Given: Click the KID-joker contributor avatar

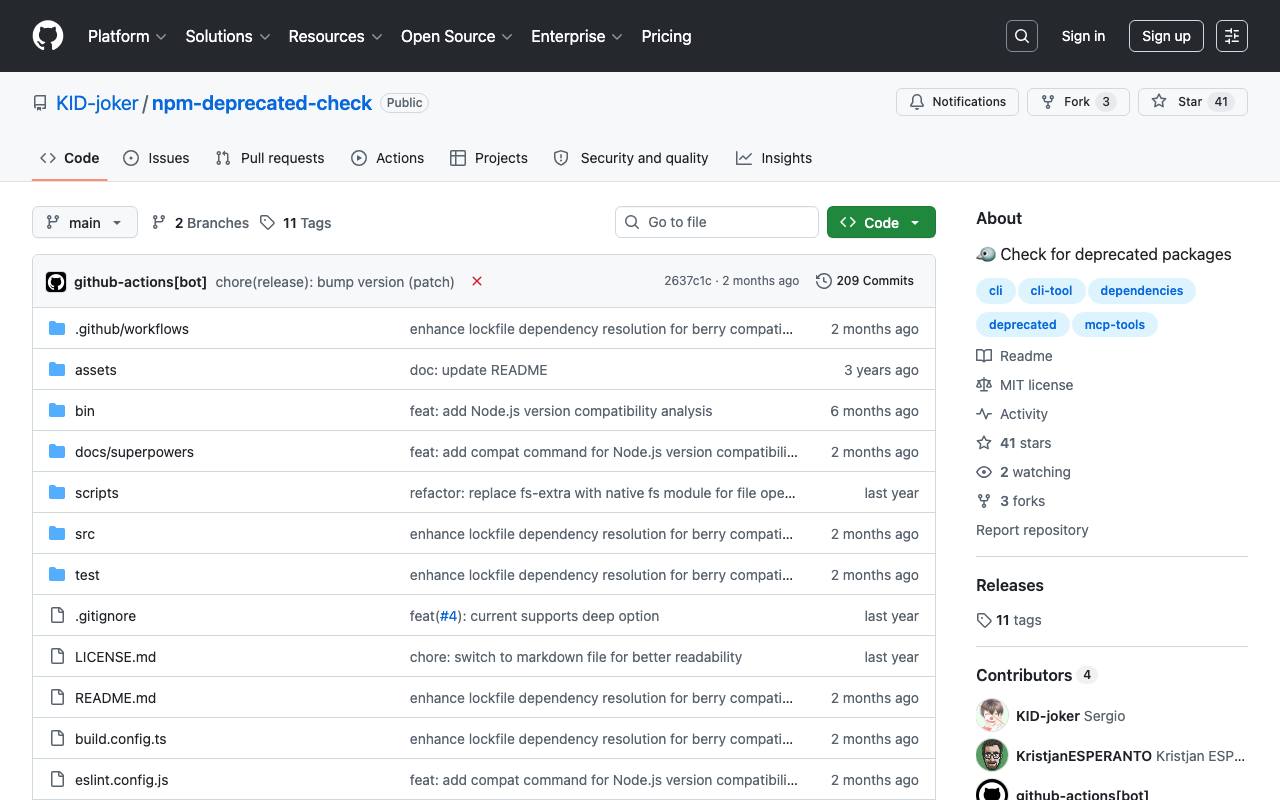Looking at the screenshot, I should (992, 716).
